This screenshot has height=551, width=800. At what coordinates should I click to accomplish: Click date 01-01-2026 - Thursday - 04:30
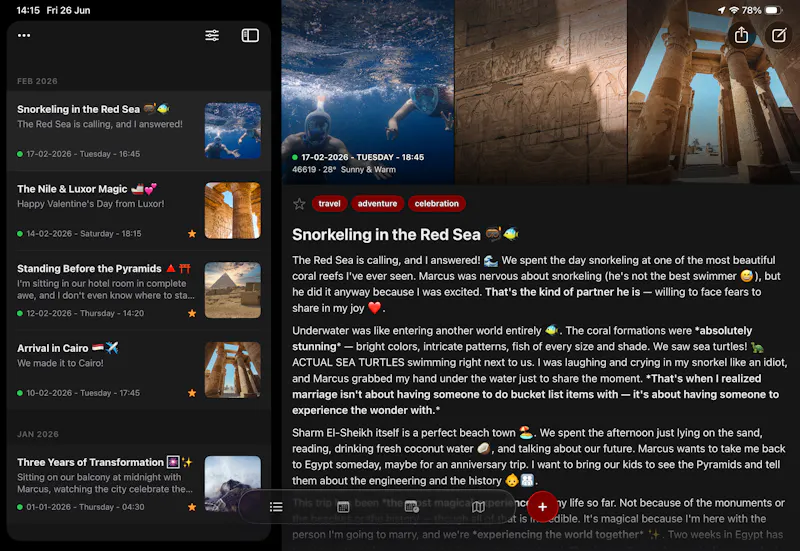[85, 507]
